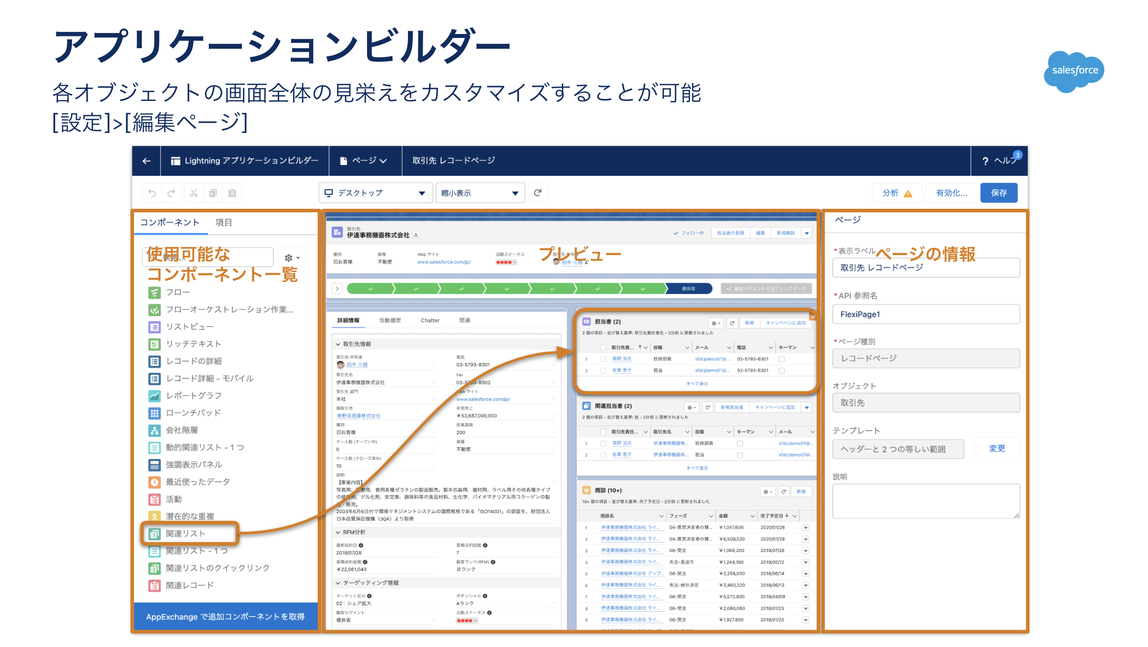Open the 関連 tab in preview
The height and width of the screenshot is (647, 1148).
[x=464, y=321]
